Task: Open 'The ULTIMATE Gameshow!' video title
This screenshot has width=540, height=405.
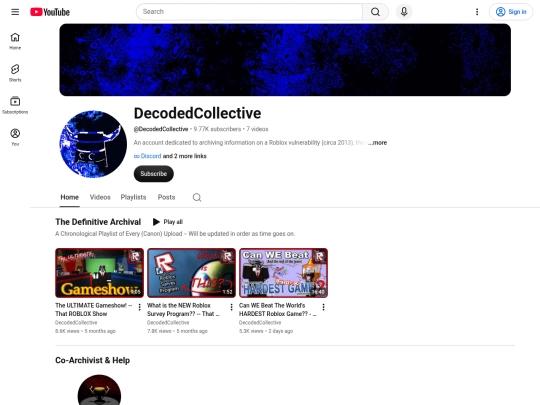Action: coord(94,310)
